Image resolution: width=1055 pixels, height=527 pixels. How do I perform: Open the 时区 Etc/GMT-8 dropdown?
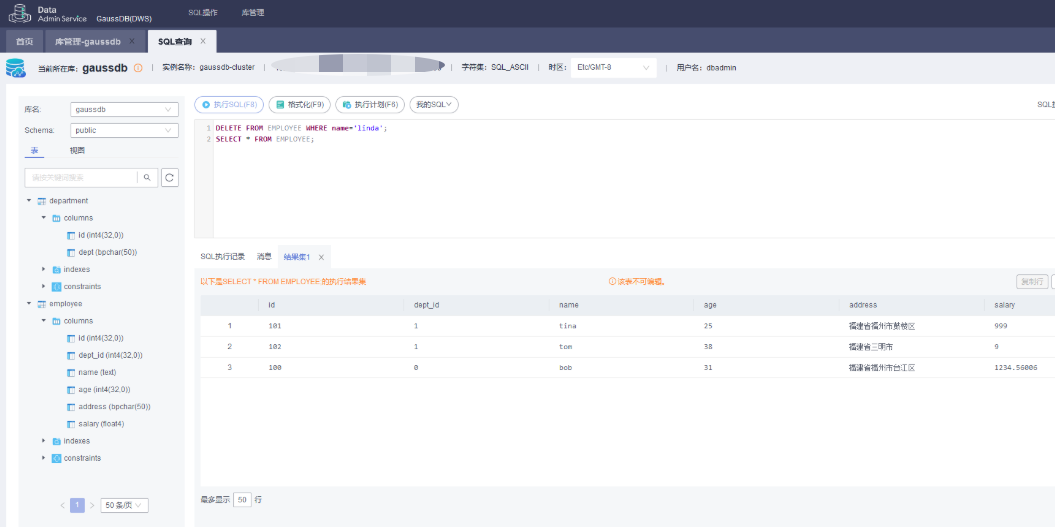614,68
